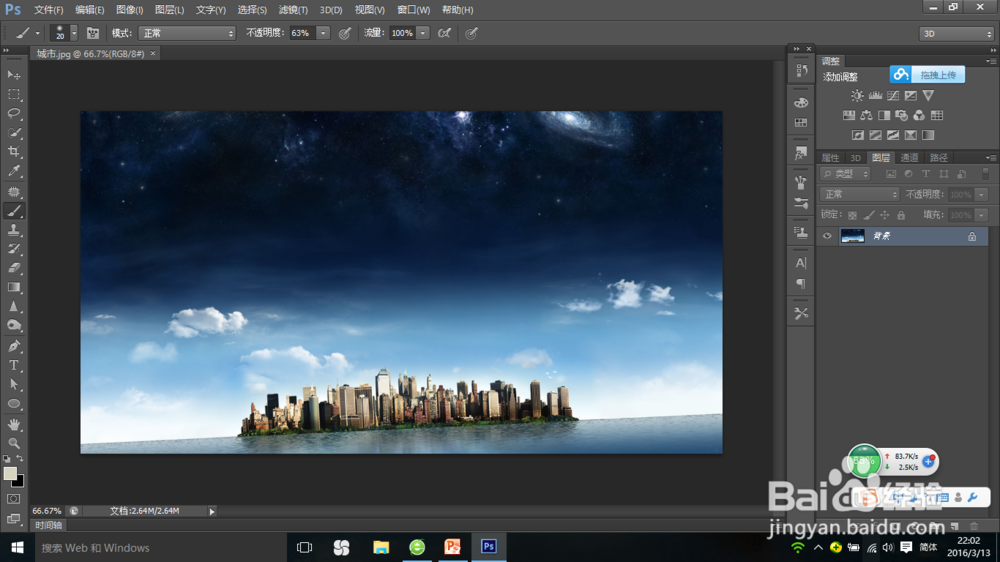The width and height of the screenshot is (1000, 562).
Task: Hide the 背景 layer visibility eye
Action: [827, 236]
